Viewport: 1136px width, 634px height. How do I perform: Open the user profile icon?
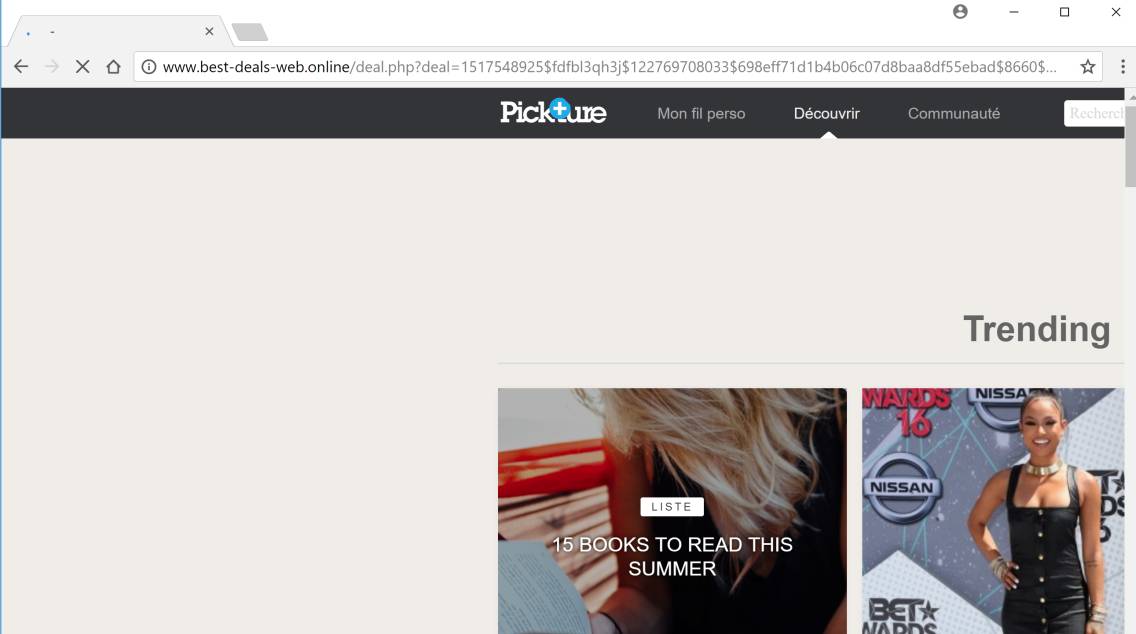960,12
